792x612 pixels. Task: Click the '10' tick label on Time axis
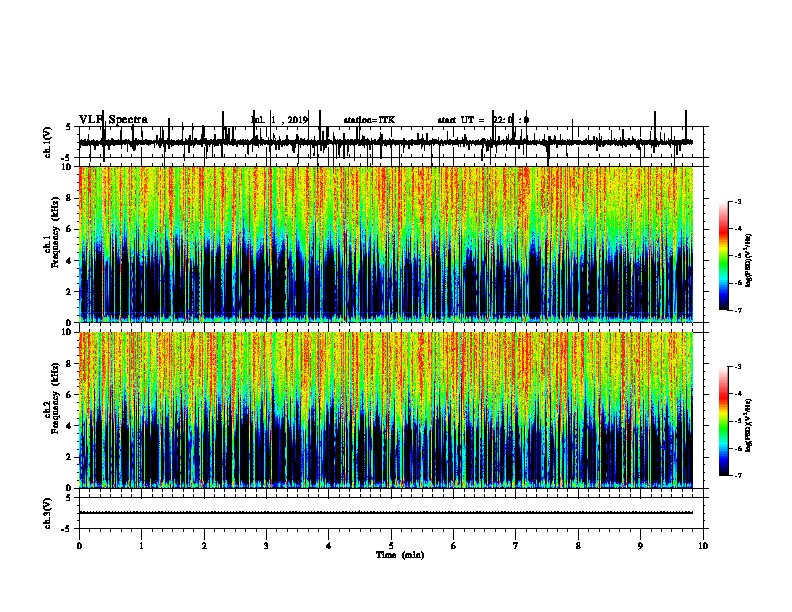(703, 546)
